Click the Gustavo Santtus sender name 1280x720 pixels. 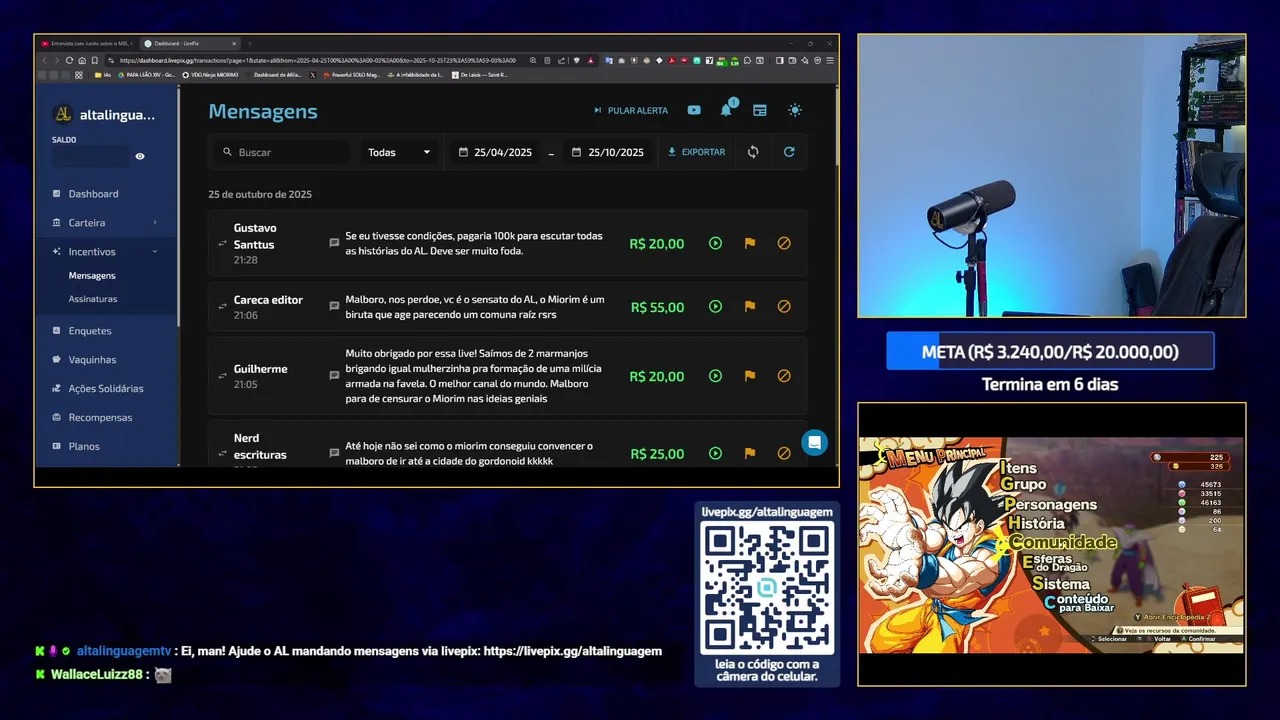coord(255,236)
